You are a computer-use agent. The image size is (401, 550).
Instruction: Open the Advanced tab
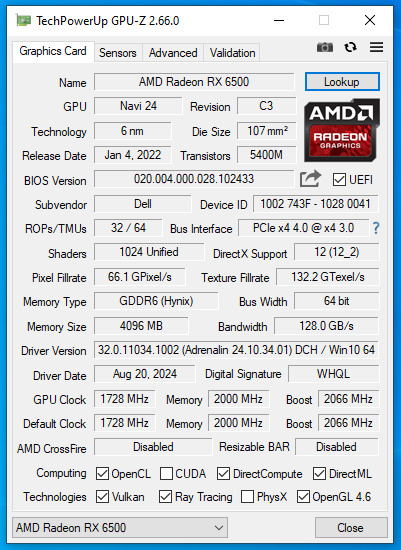pos(173,53)
